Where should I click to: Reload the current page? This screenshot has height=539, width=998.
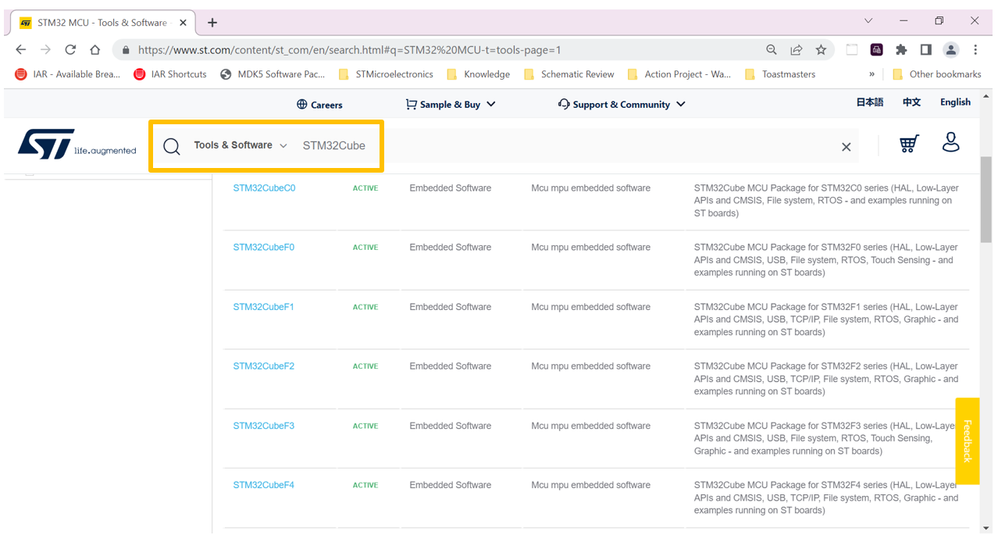point(70,50)
